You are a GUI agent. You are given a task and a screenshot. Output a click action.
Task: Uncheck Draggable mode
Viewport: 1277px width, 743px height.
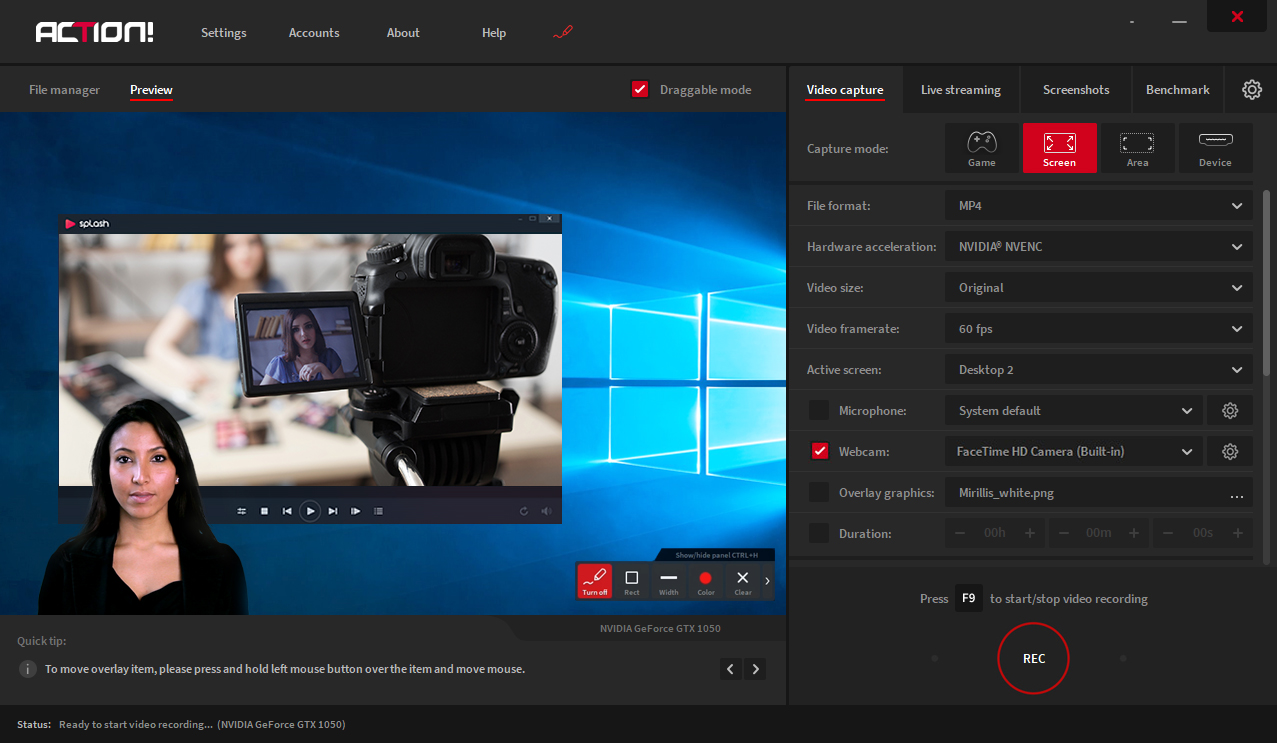[639, 89]
